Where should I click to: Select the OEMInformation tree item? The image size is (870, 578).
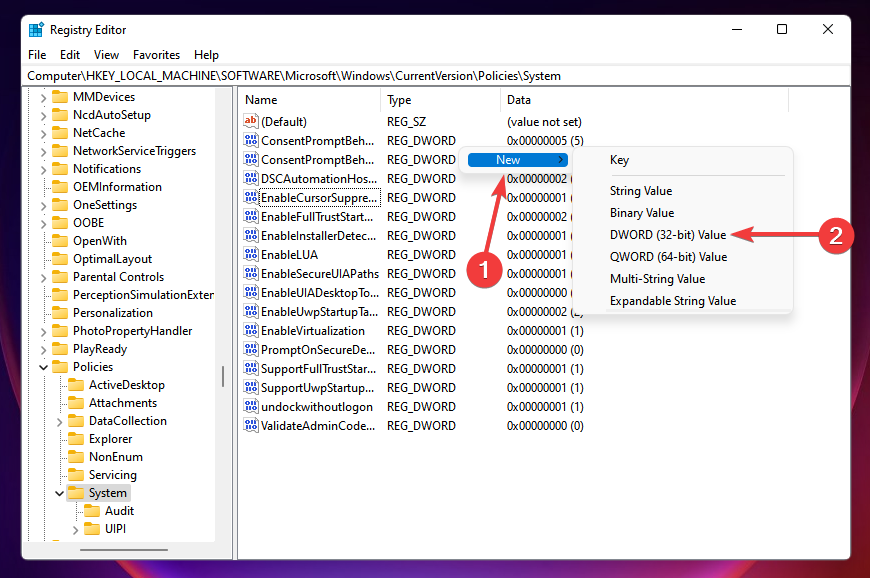(x=117, y=187)
